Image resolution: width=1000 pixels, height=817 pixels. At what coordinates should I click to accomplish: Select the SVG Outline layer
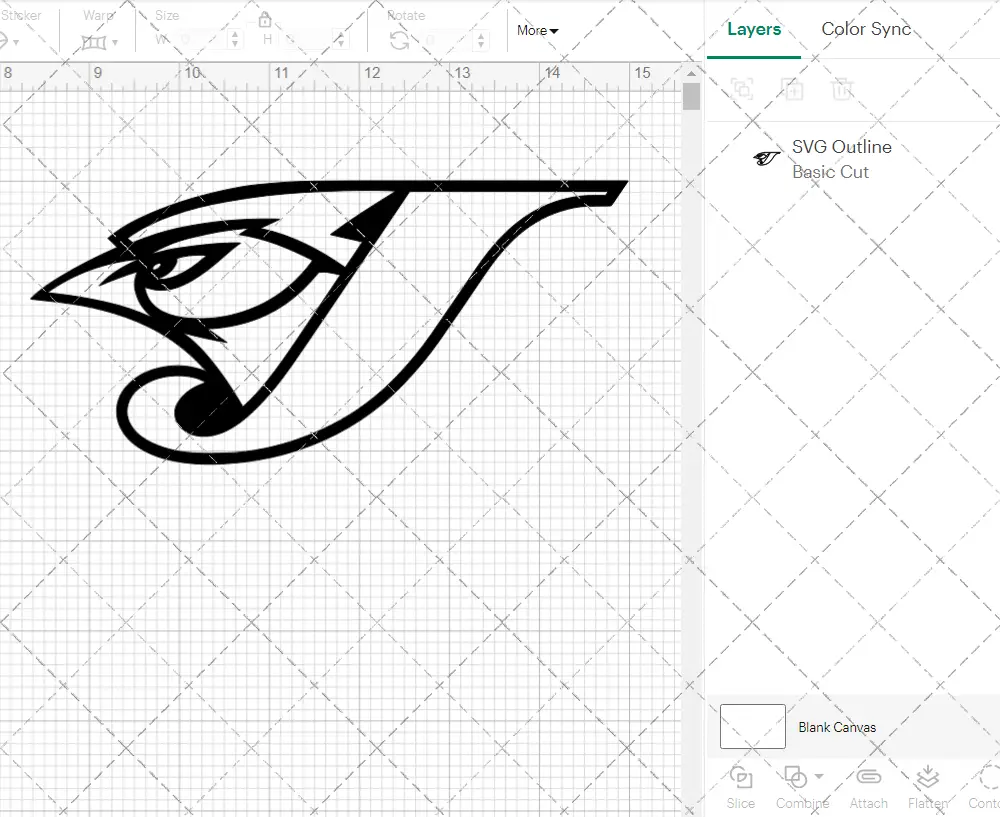tap(853, 159)
